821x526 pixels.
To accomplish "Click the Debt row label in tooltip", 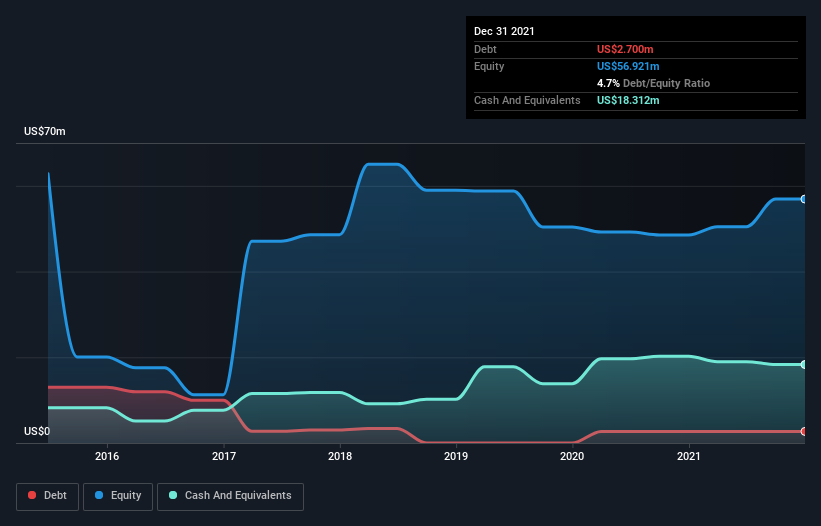I will click(x=485, y=49).
